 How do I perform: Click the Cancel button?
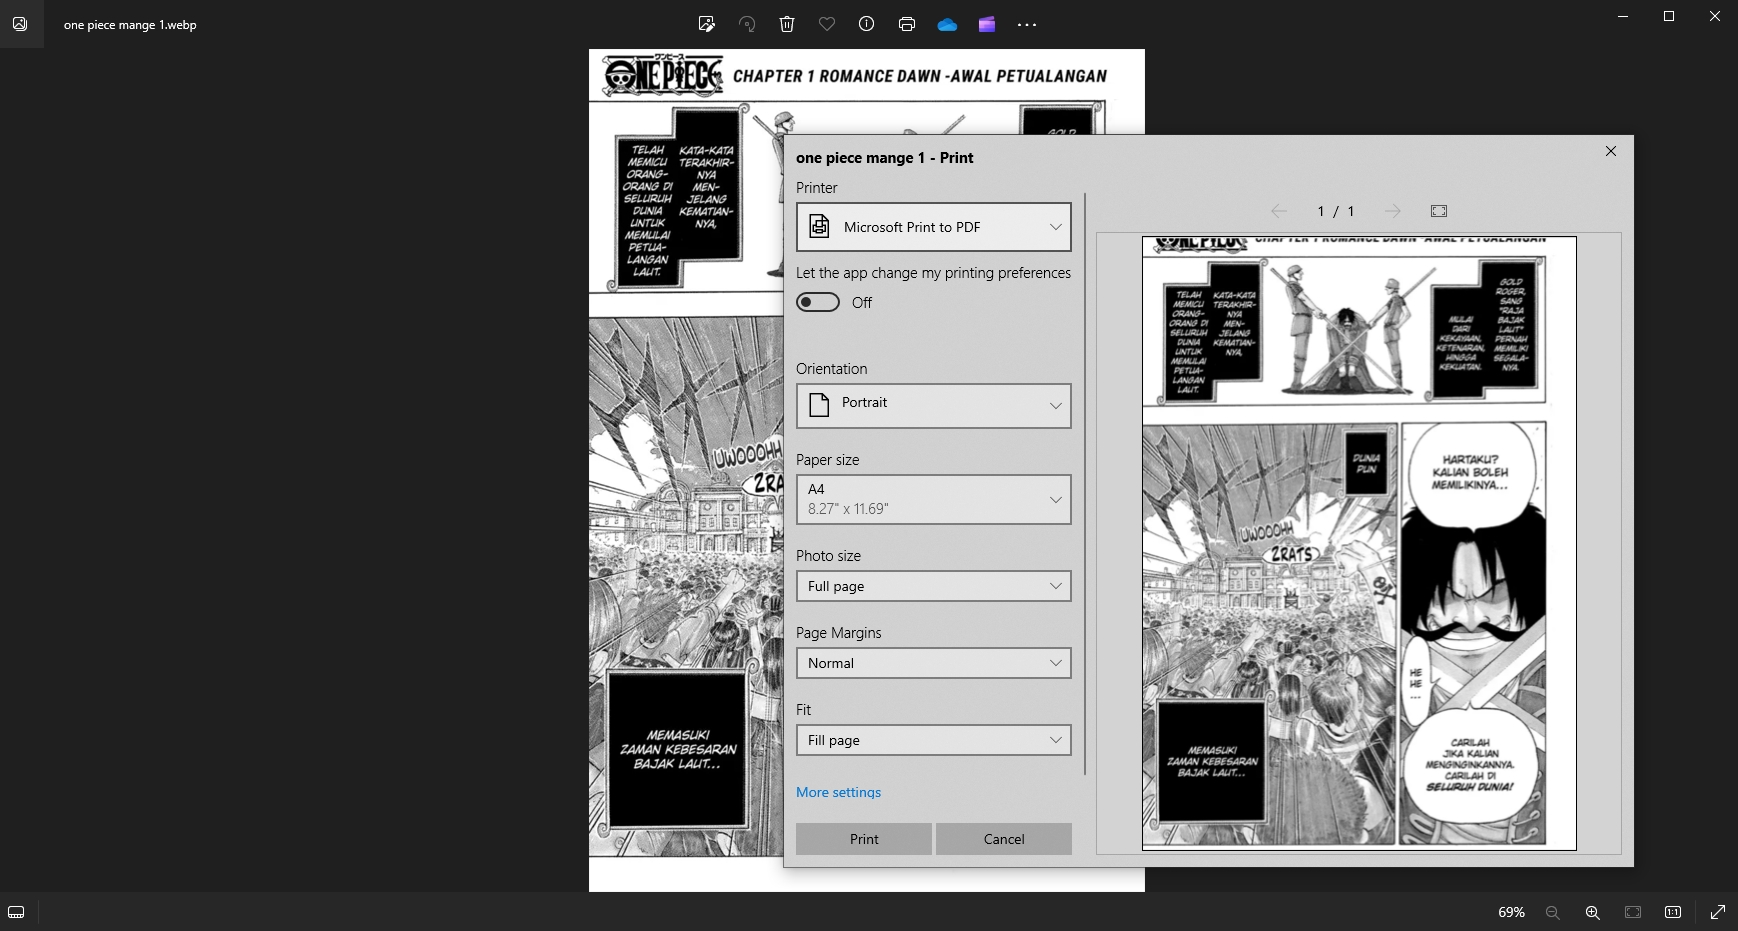pos(1004,839)
